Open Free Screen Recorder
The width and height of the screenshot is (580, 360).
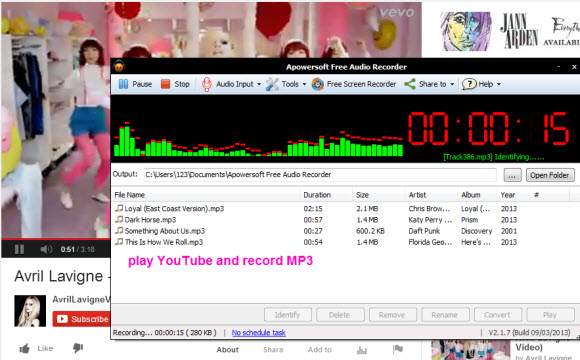(354, 84)
